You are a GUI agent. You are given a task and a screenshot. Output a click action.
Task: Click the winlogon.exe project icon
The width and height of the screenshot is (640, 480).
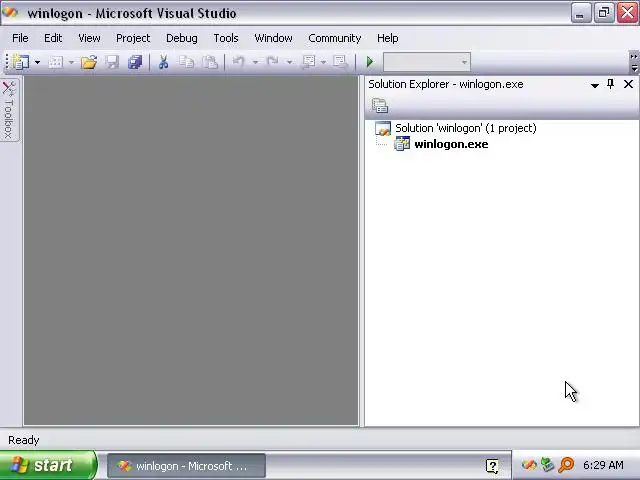(402, 144)
